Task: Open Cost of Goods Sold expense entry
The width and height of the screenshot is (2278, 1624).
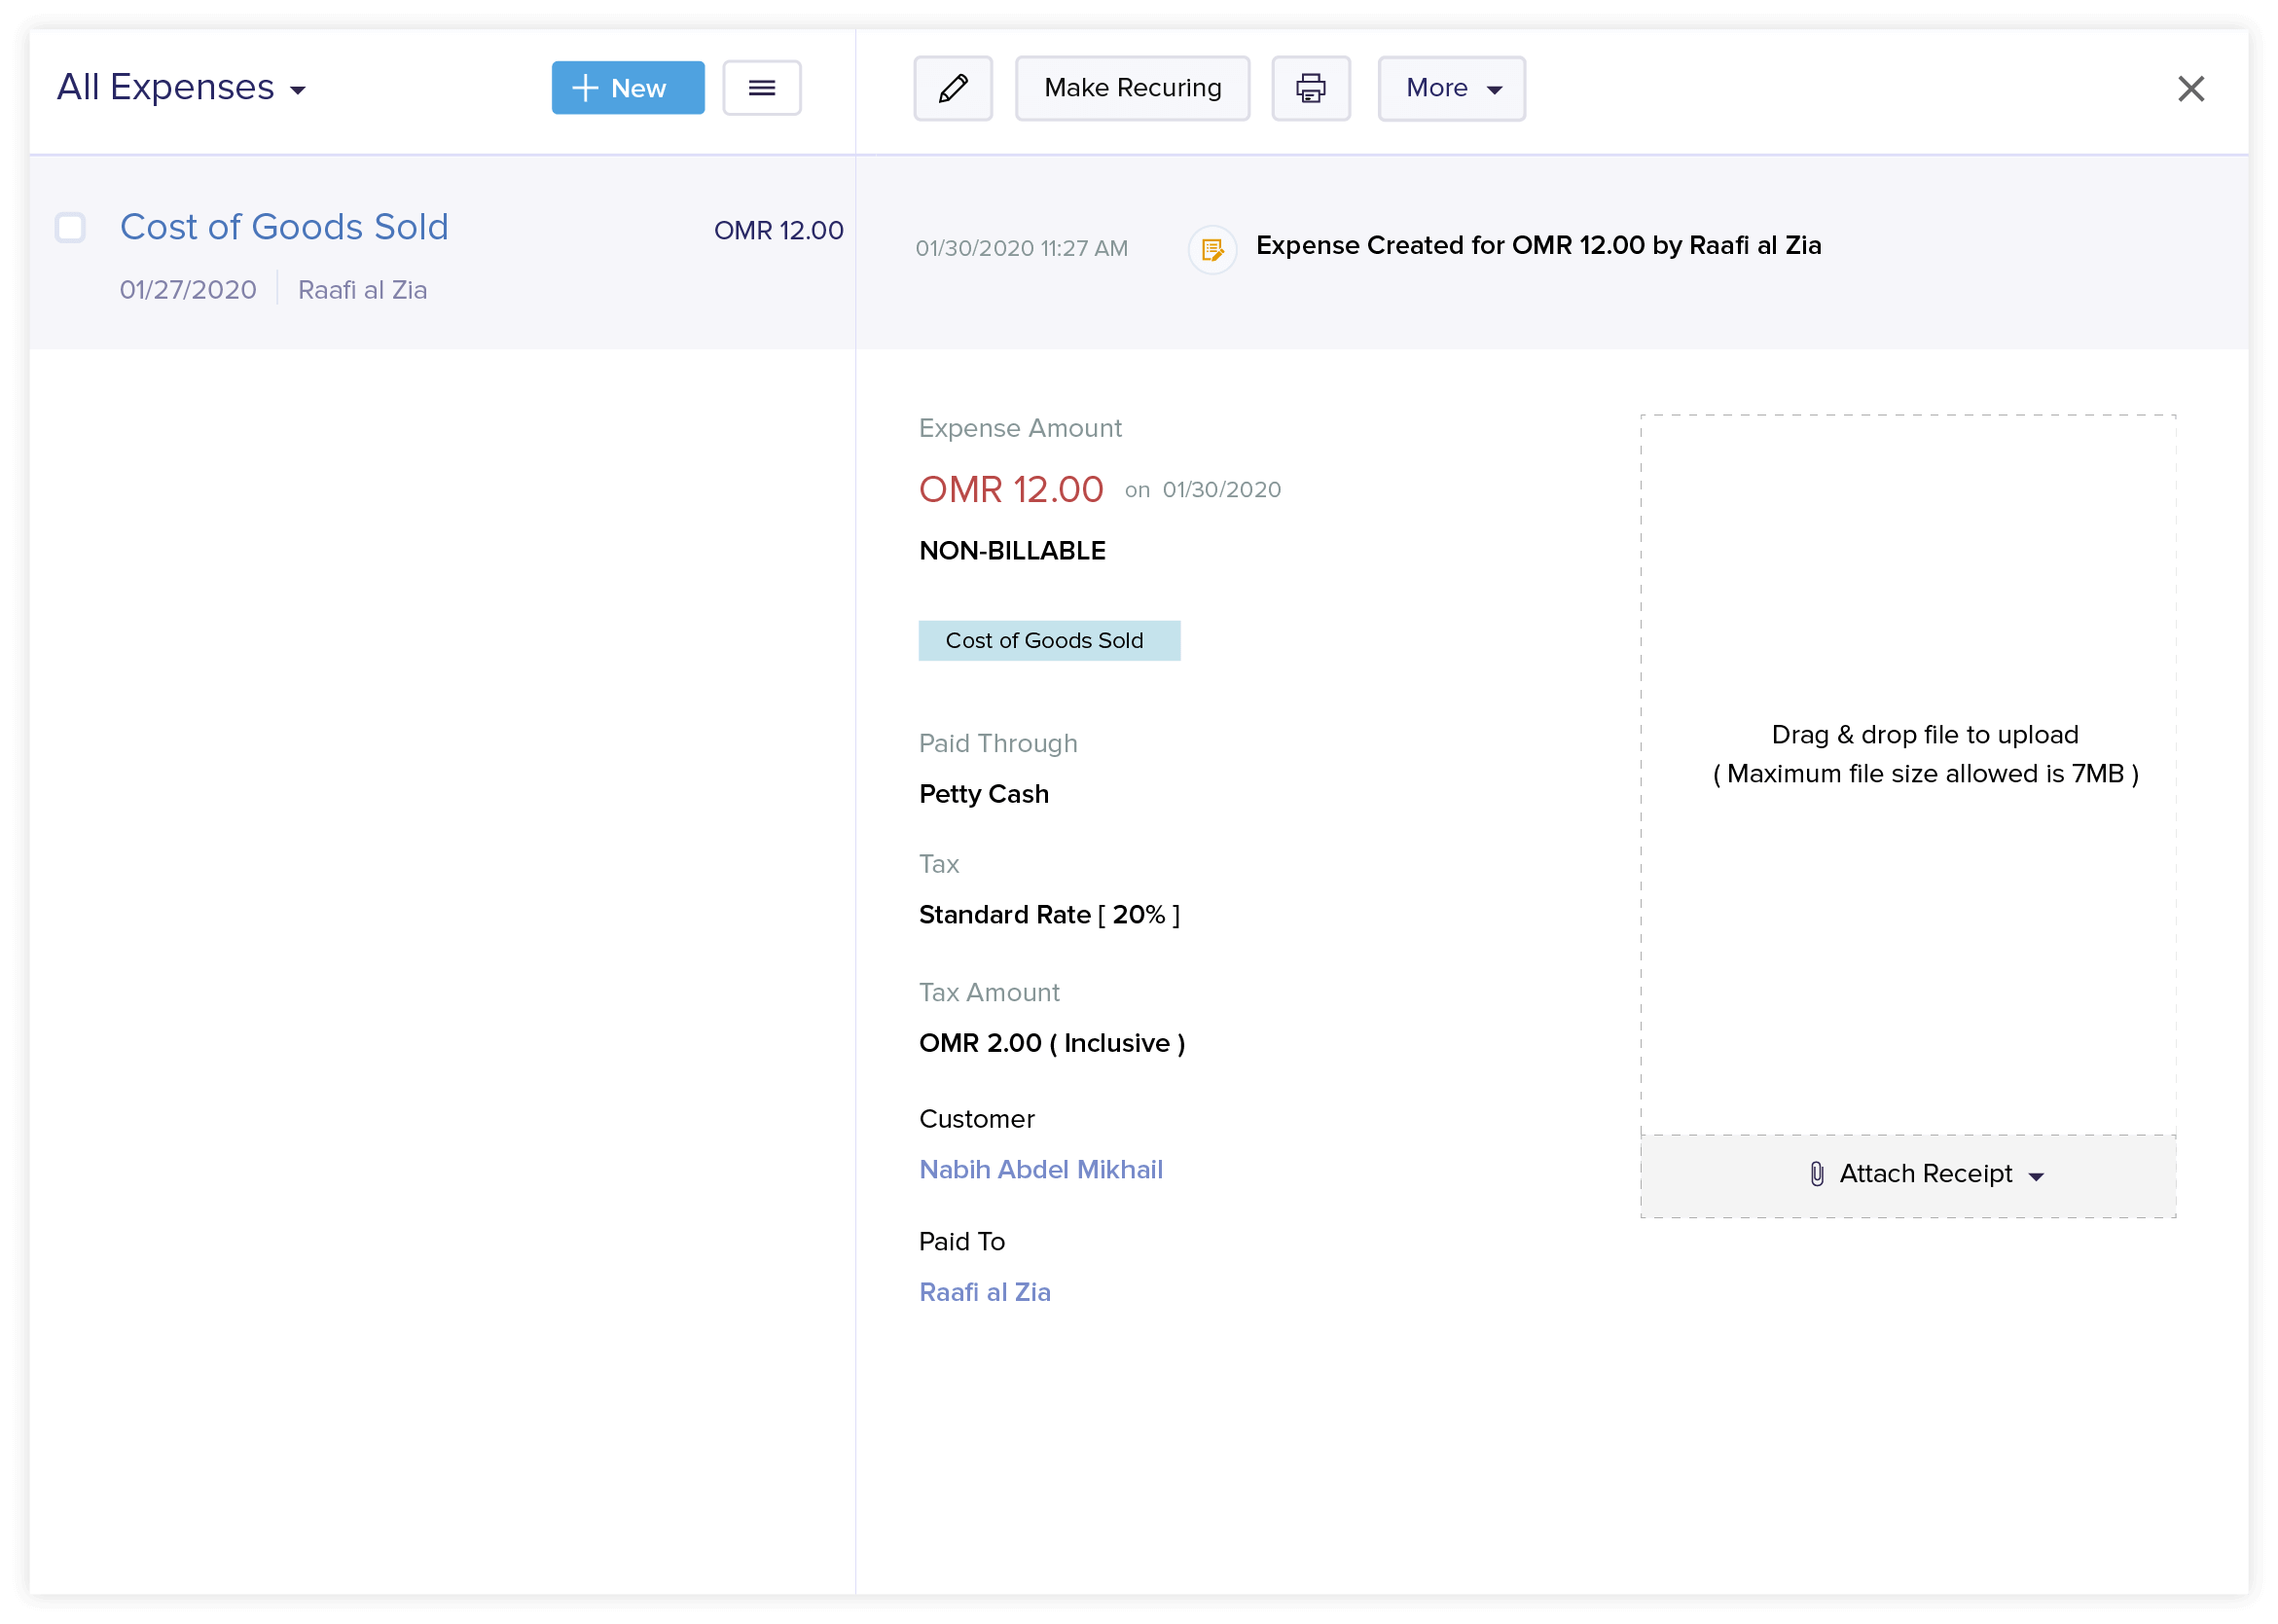Action: 284,227
